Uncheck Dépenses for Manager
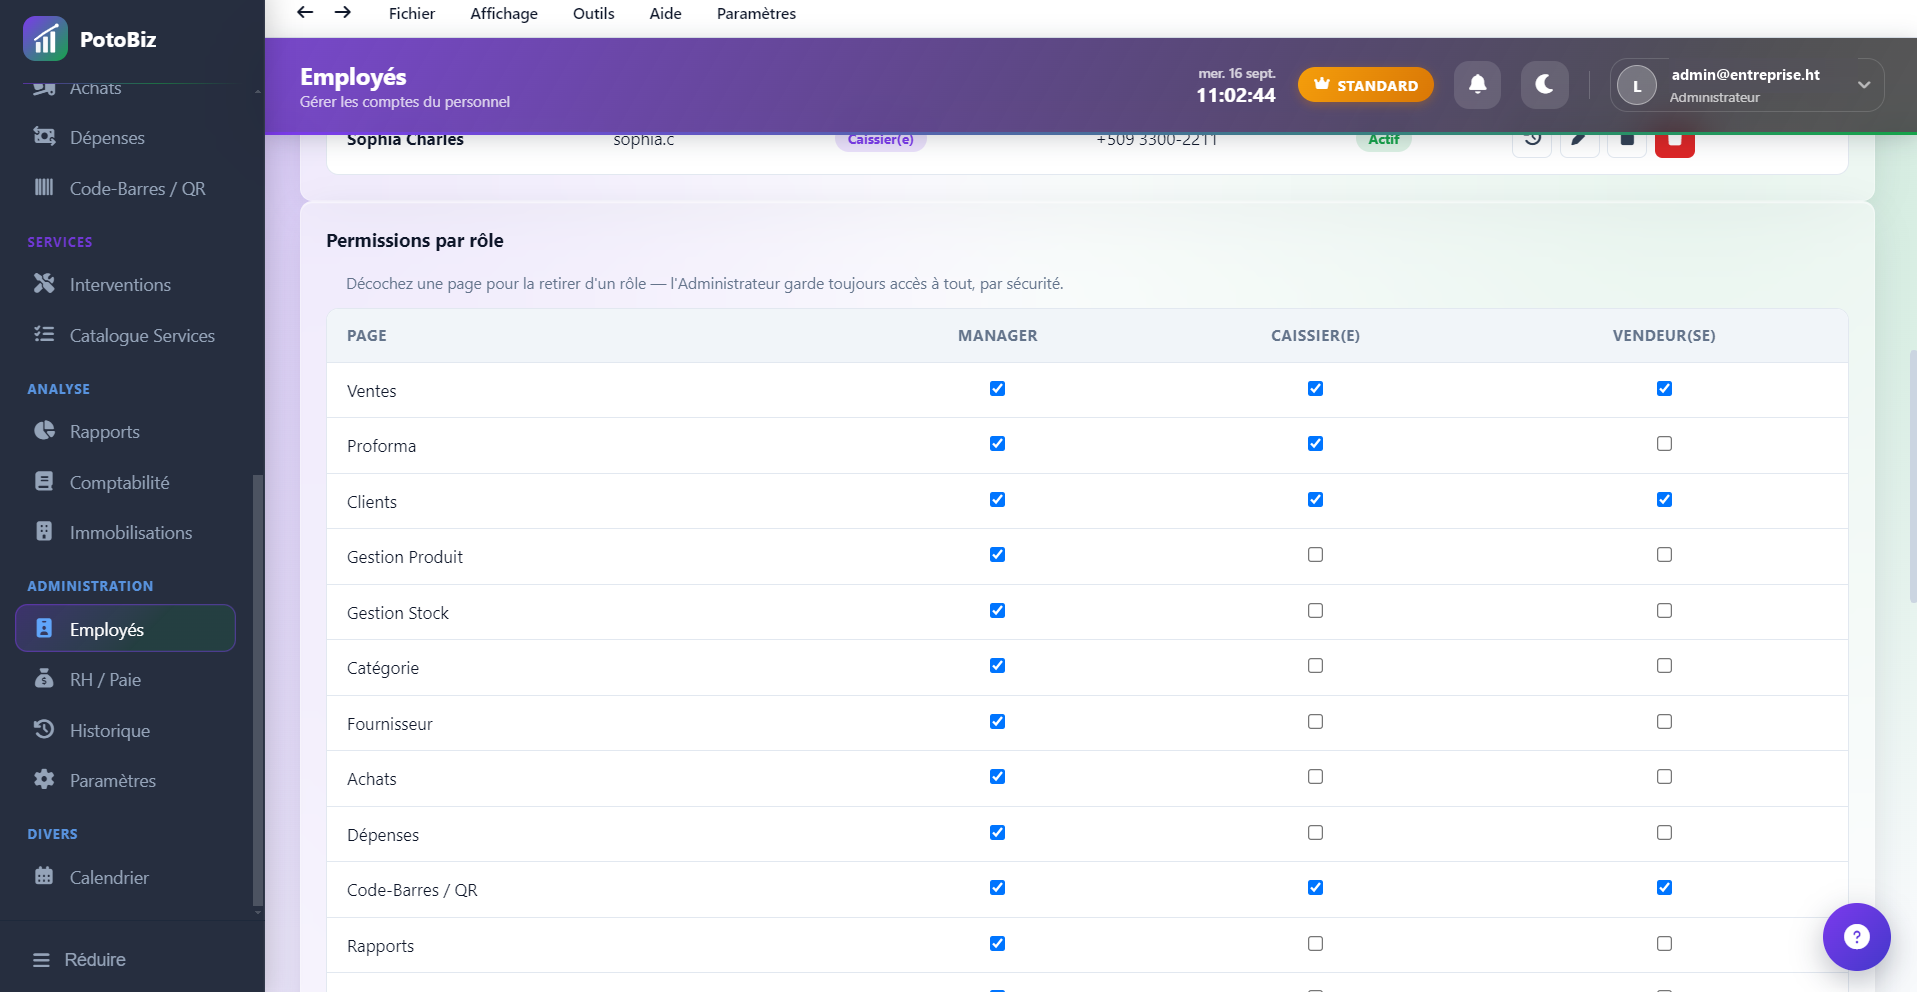 coord(997,833)
